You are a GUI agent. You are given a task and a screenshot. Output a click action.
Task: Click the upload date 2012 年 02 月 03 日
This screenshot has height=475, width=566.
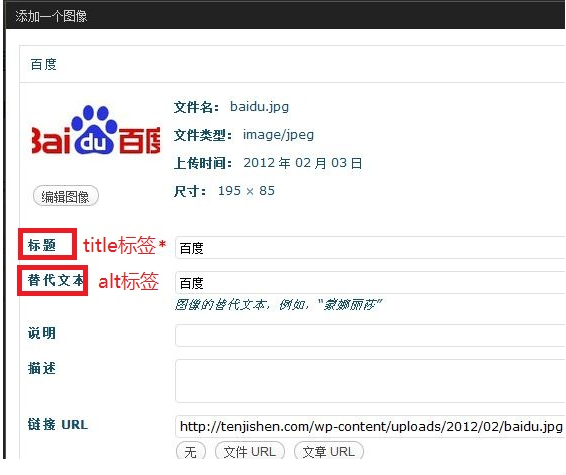(x=302, y=163)
